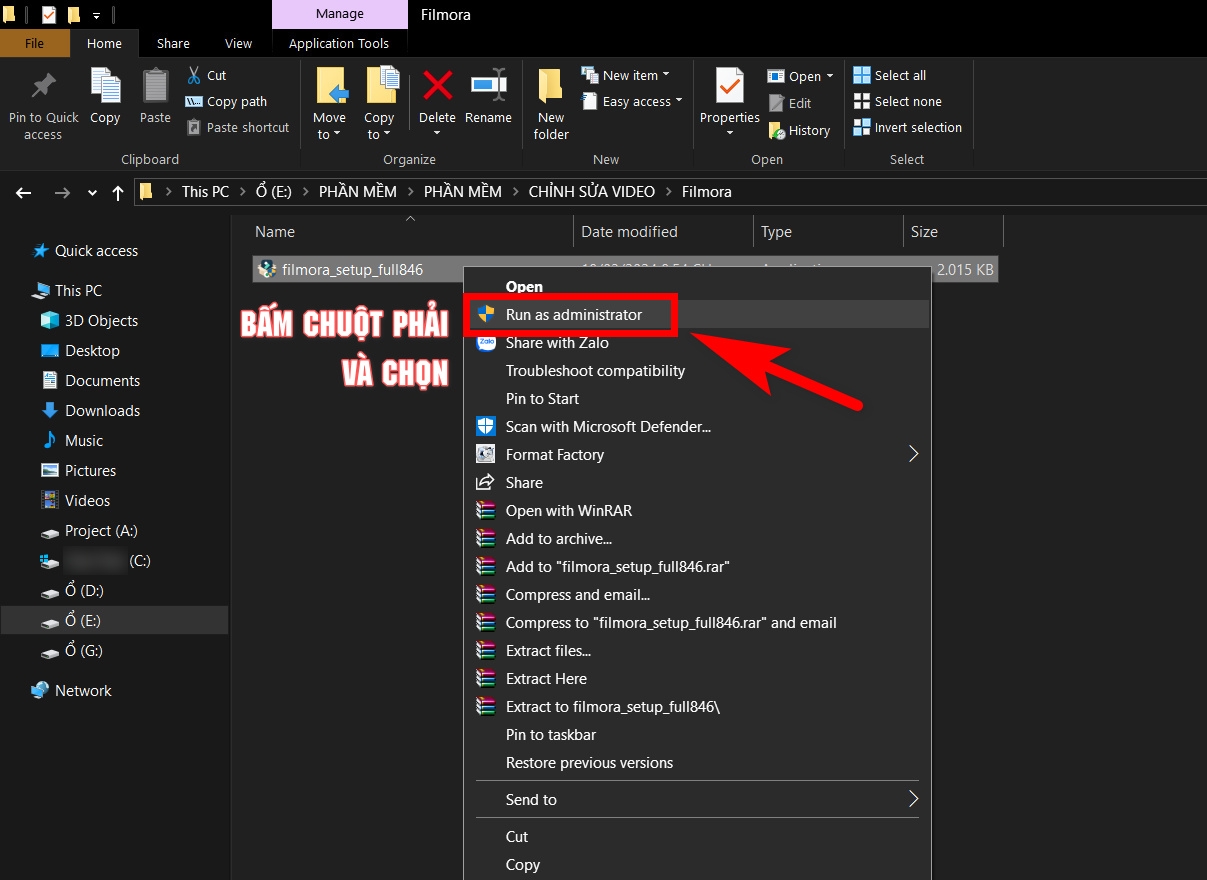This screenshot has width=1207, height=880.
Task: Open the Move to dropdown
Action: (x=330, y=104)
